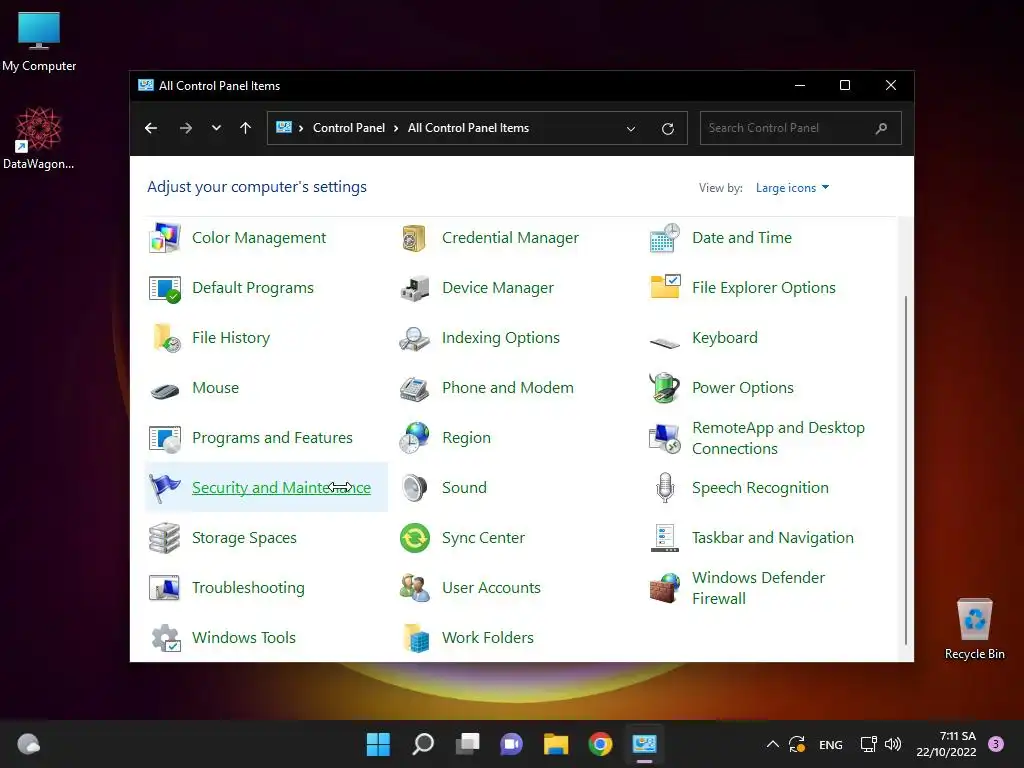
Task: Click the Default Programs icon
Action: [x=165, y=288]
